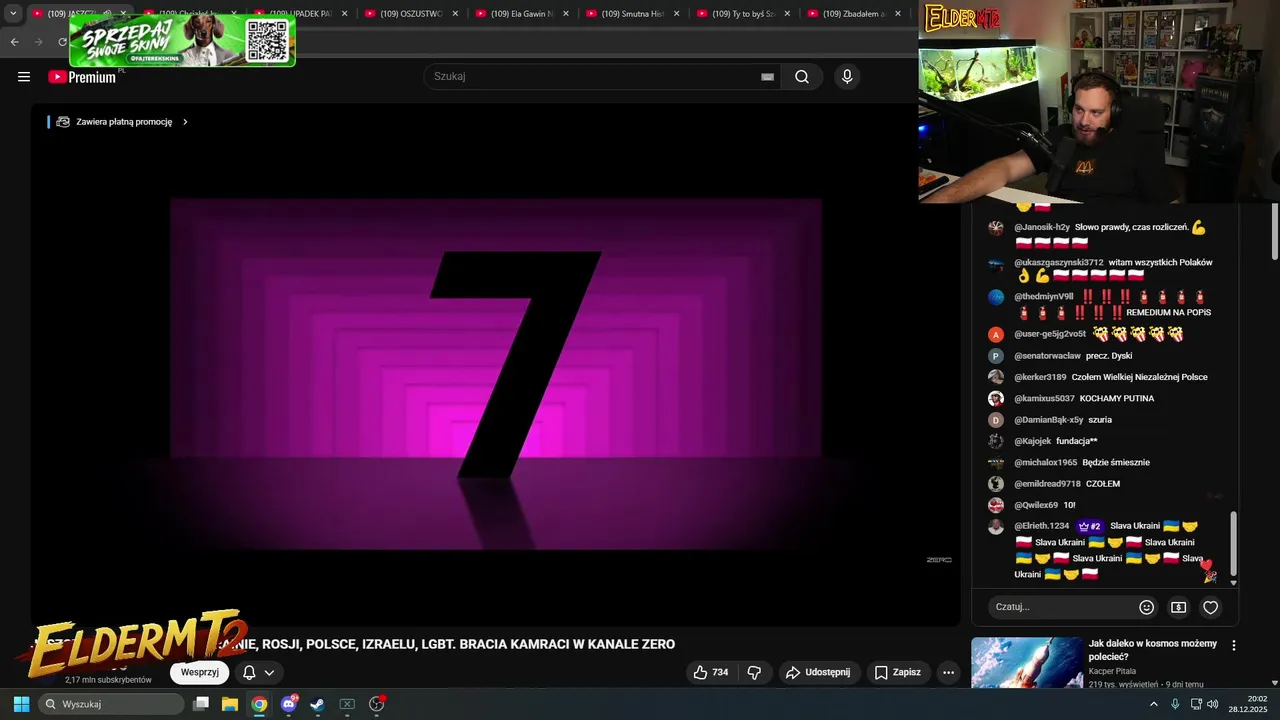The width and height of the screenshot is (1280, 720).
Task: Click the member badge #2 next to @Elrieth.1234
Action: (1089, 526)
